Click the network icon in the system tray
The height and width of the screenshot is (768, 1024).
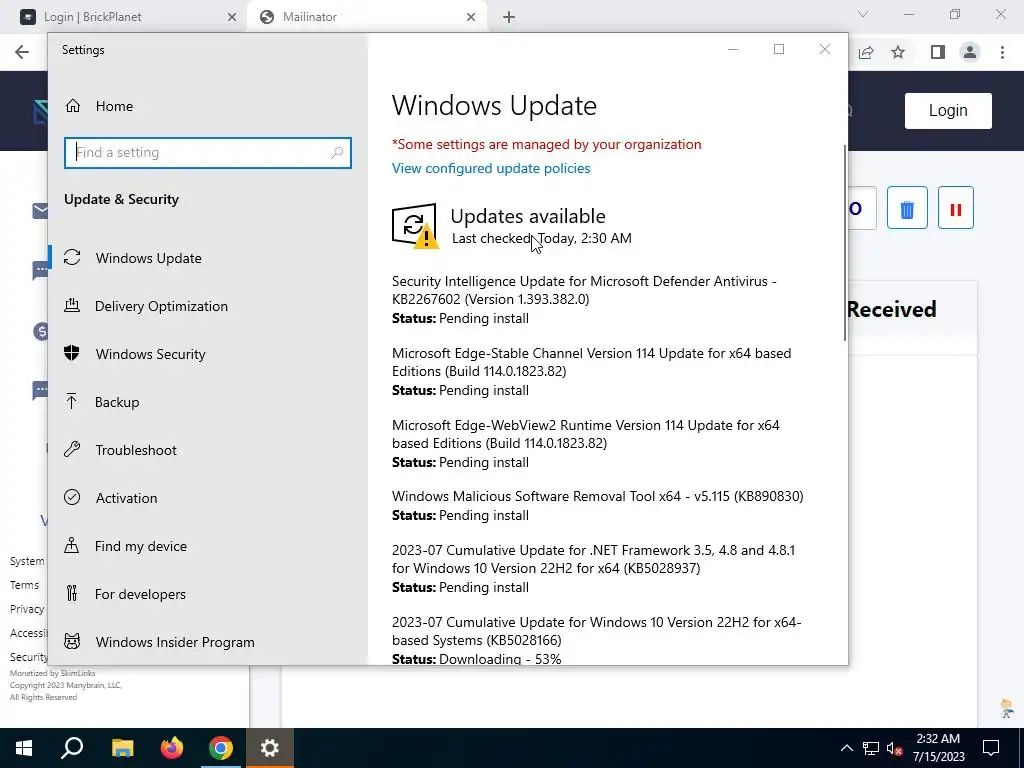tap(871, 748)
